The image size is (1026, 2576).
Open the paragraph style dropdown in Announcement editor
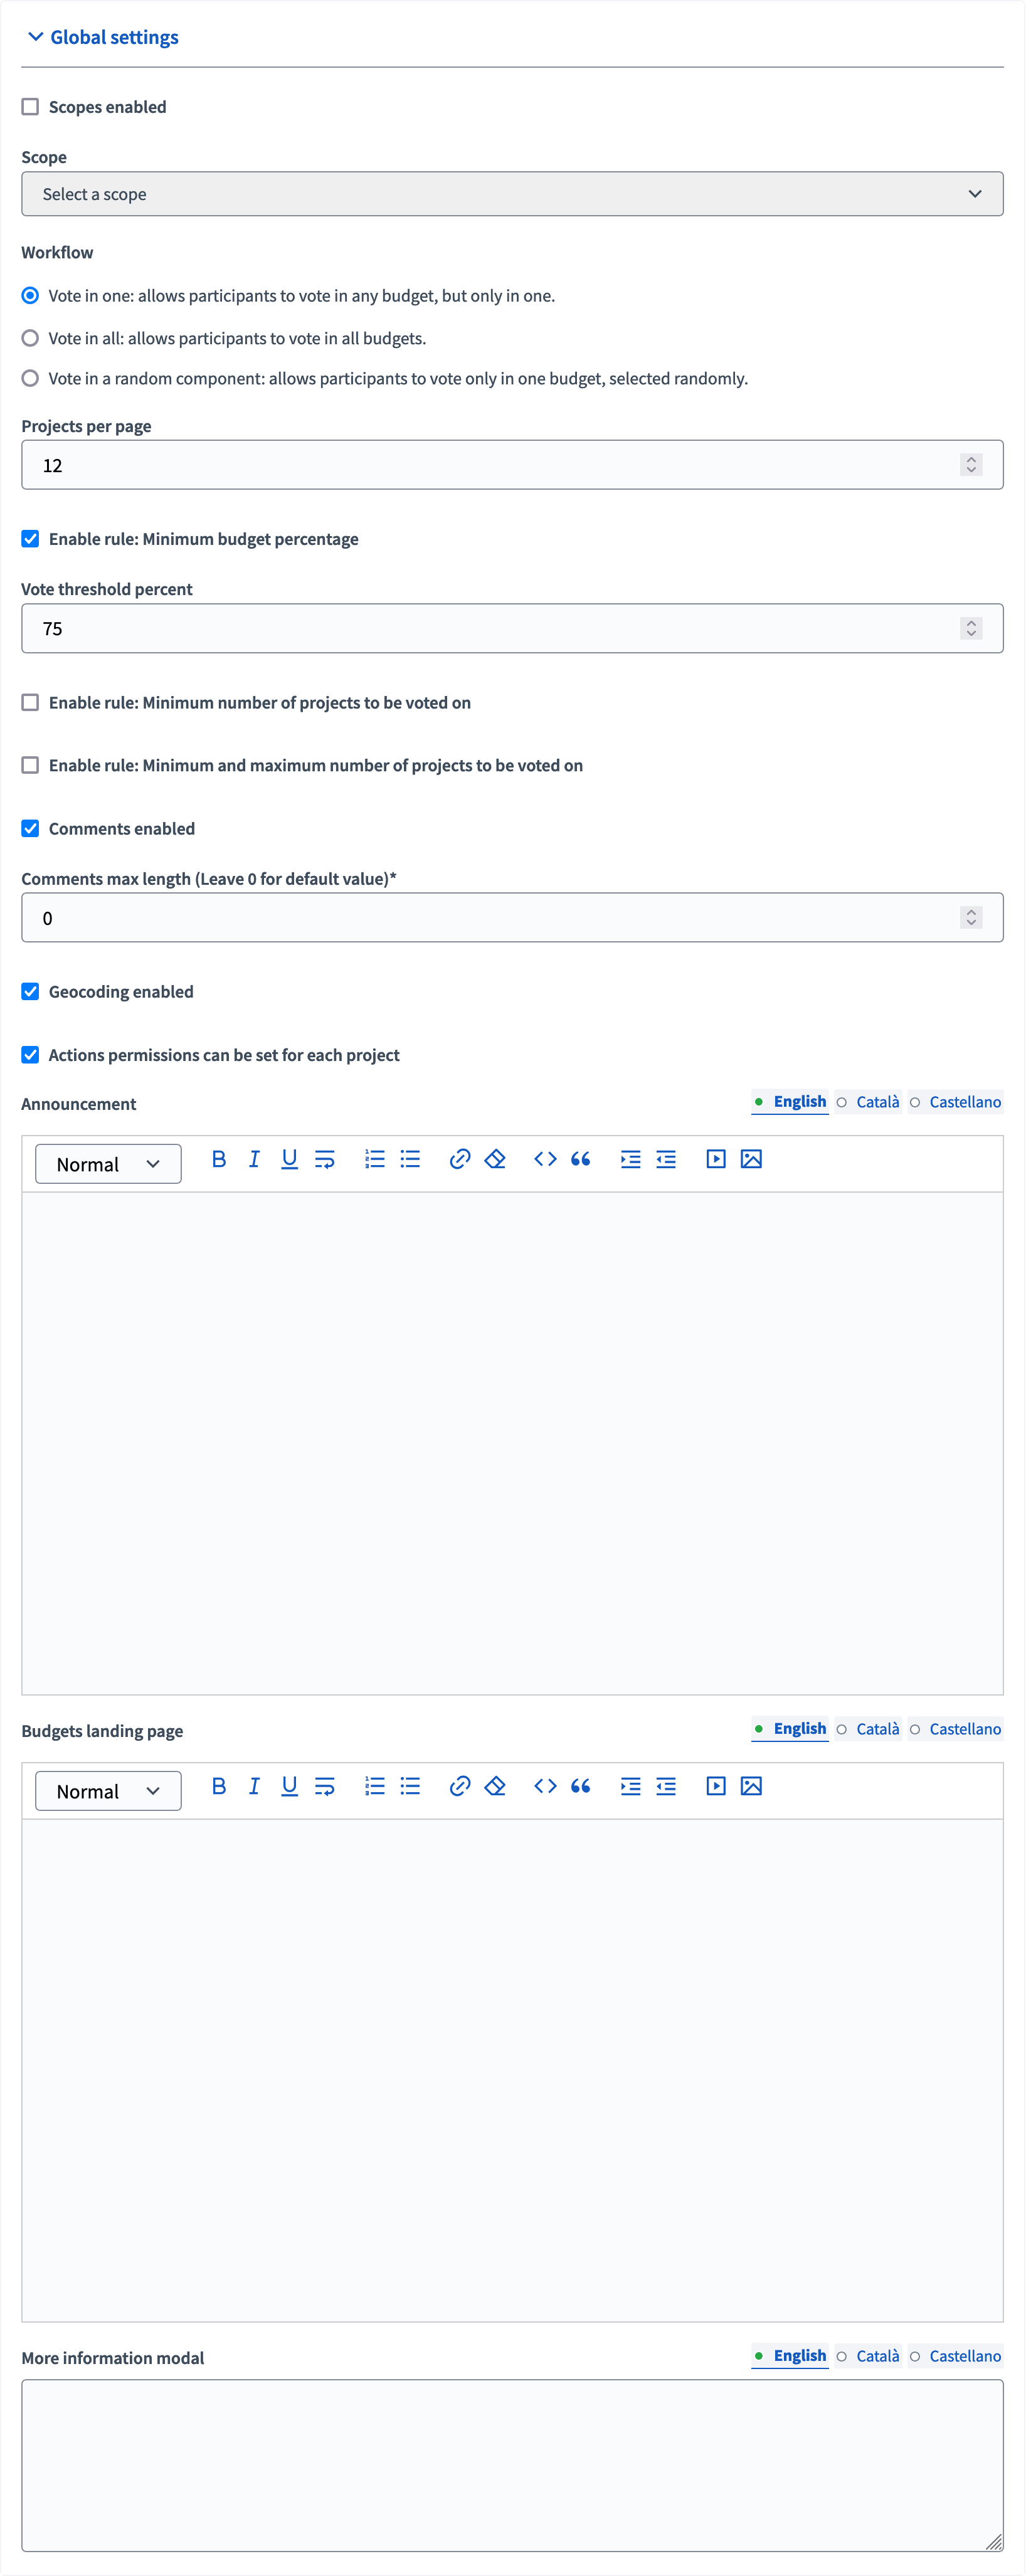pos(107,1163)
